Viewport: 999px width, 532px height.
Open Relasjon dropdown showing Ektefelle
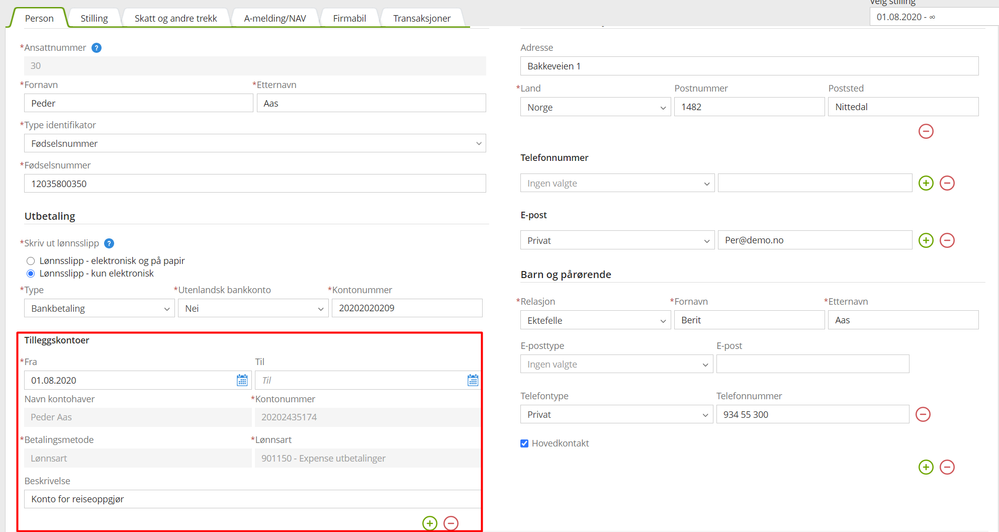point(595,320)
